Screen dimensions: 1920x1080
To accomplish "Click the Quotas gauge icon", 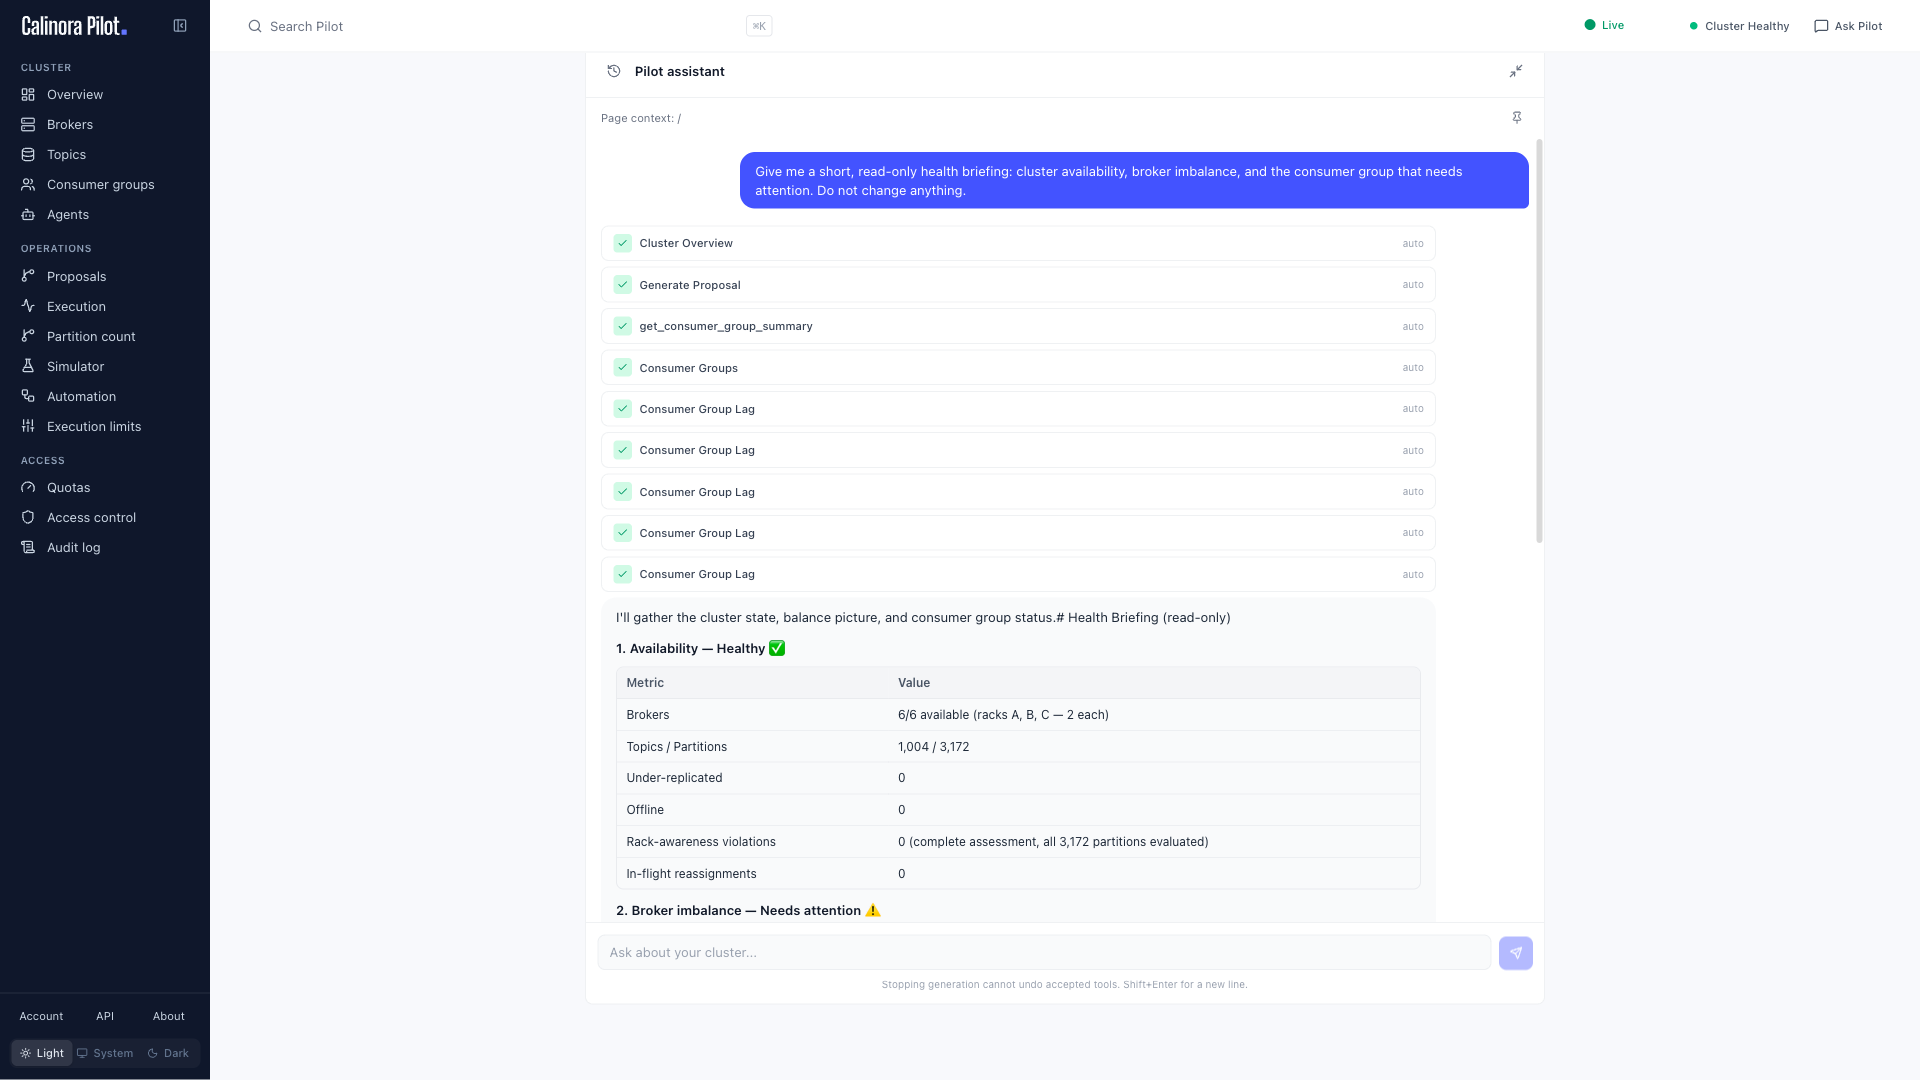I will (28, 487).
